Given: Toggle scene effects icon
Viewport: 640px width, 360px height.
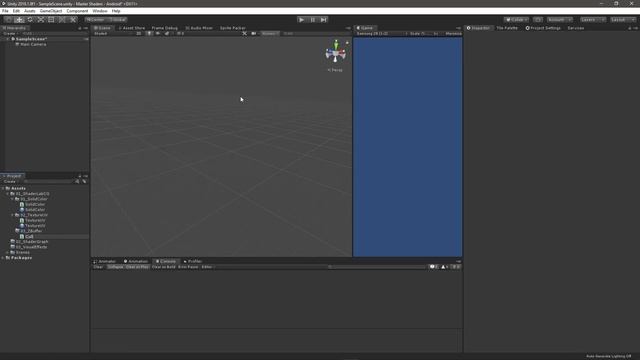Looking at the screenshot, I should pos(167,33).
